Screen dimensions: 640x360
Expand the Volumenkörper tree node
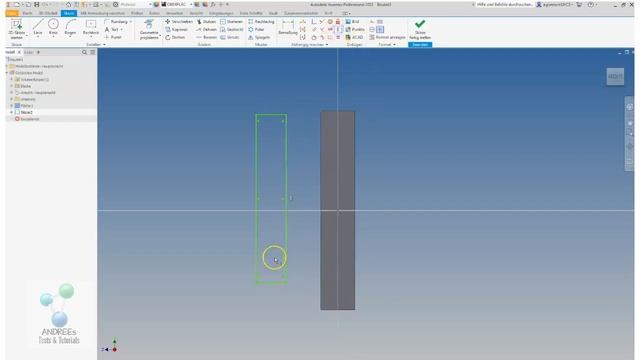(11, 80)
